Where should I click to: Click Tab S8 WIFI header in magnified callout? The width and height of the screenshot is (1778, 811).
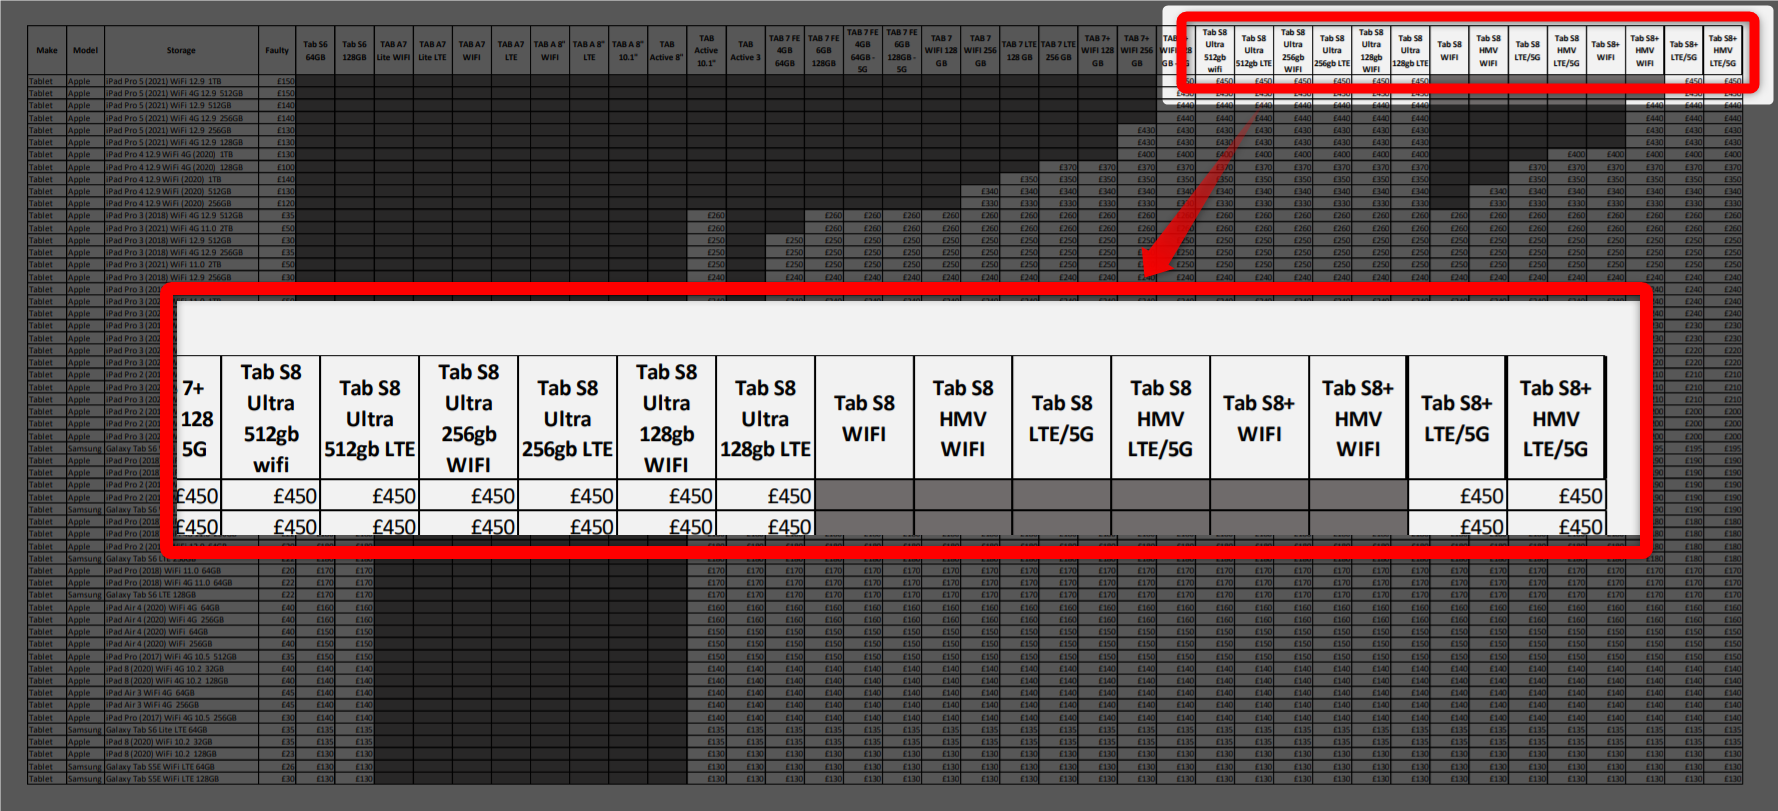864,418
